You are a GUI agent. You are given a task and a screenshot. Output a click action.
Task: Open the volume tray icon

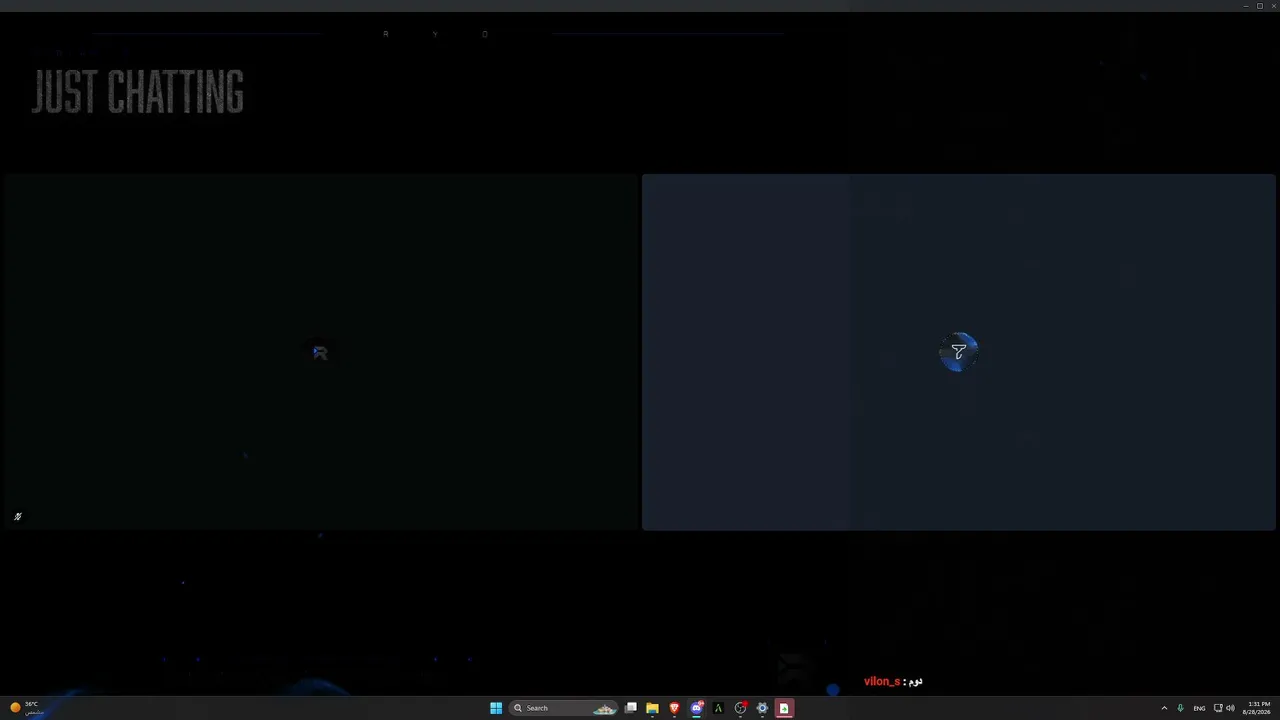(1230, 708)
